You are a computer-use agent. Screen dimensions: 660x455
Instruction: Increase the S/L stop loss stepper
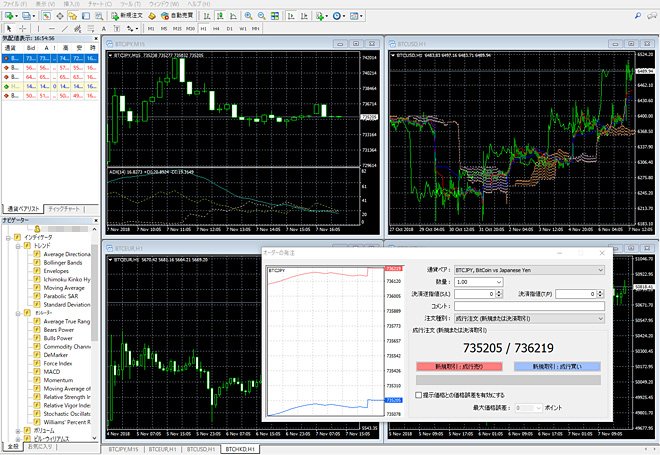pyautogui.click(x=499, y=292)
